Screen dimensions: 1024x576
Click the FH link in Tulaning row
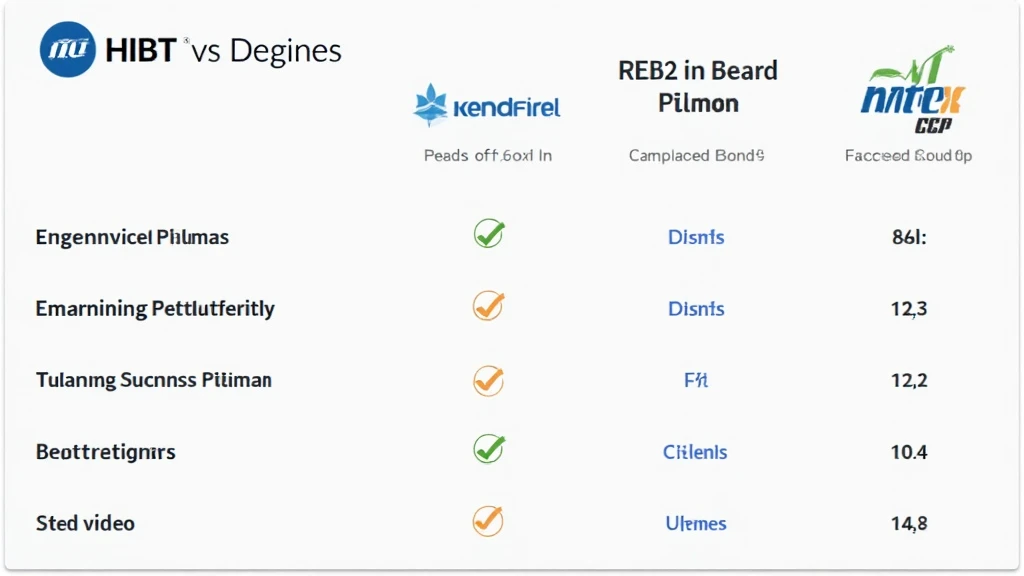(x=696, y=380)
